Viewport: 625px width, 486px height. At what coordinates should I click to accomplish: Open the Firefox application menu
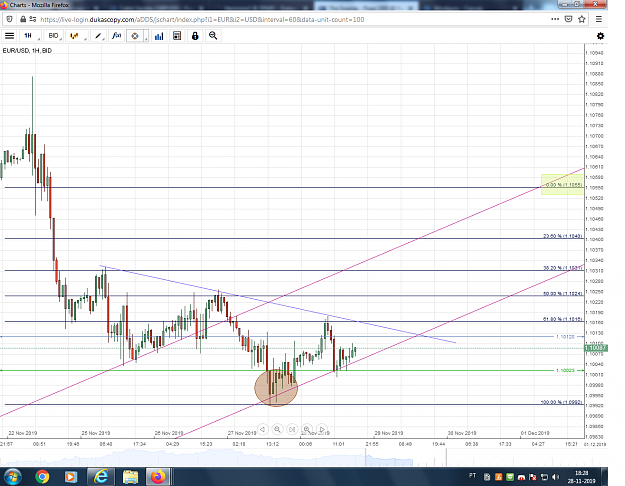(x=599, y=19)
